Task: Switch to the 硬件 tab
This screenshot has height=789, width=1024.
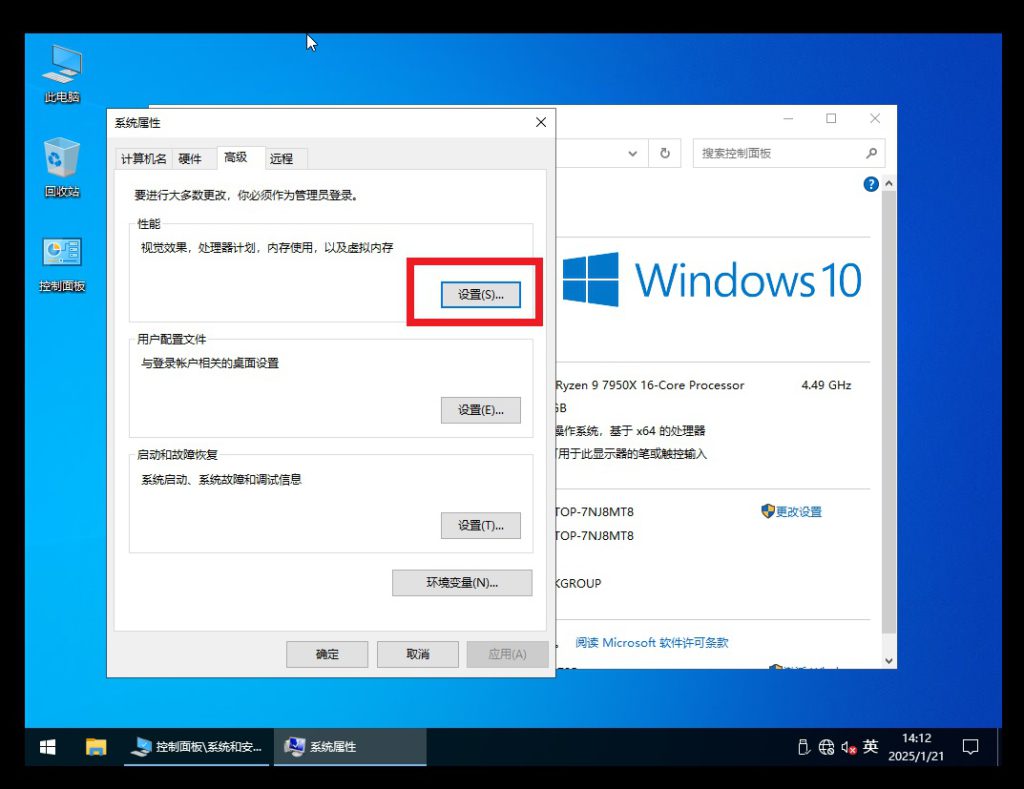Action: [190, 158]
